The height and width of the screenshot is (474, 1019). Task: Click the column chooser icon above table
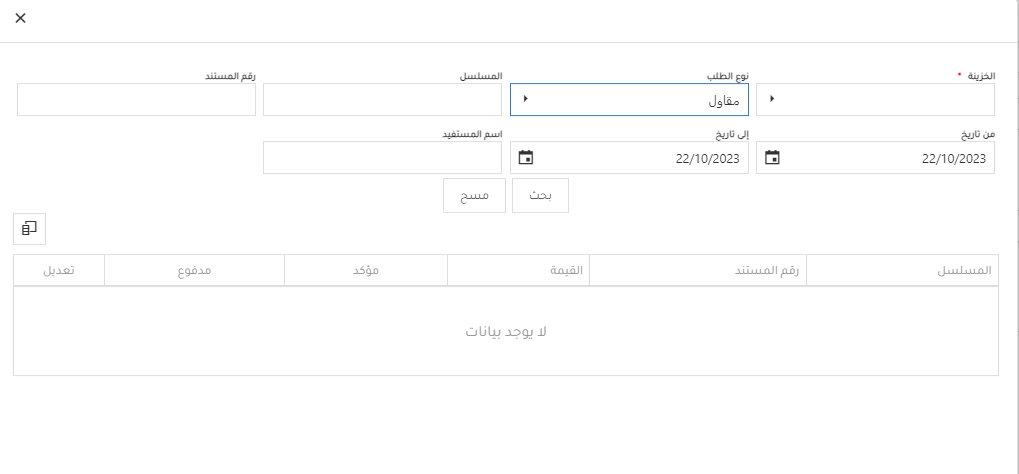[30, 228]
